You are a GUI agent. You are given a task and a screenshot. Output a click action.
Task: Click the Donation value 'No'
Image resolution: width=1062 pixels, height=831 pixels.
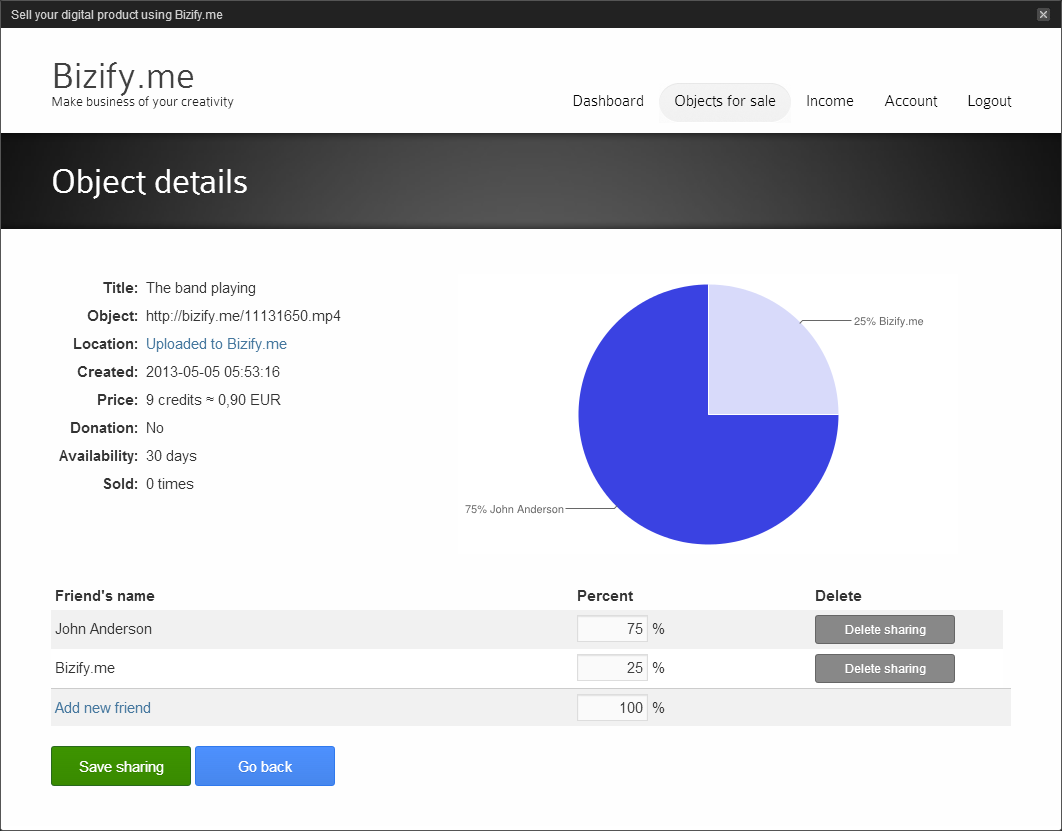point(154,428)
